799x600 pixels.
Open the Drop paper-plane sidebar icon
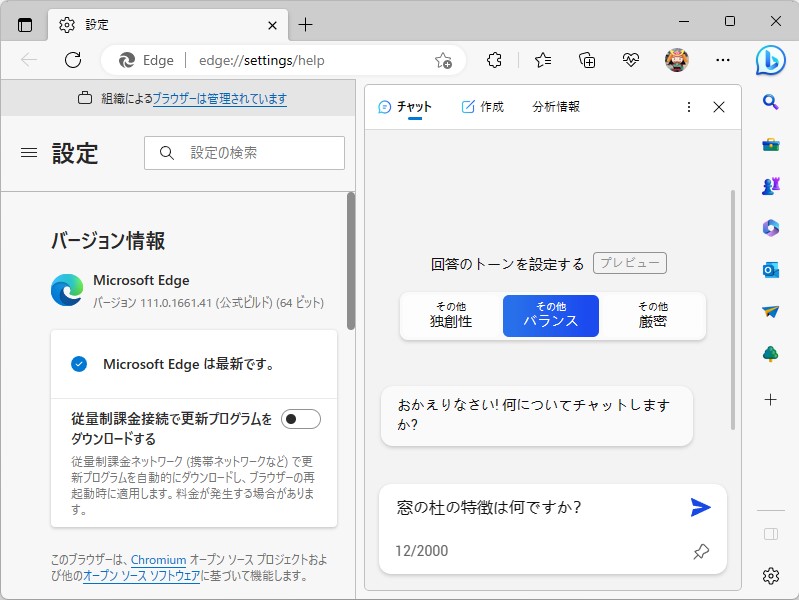click(770, 311)
